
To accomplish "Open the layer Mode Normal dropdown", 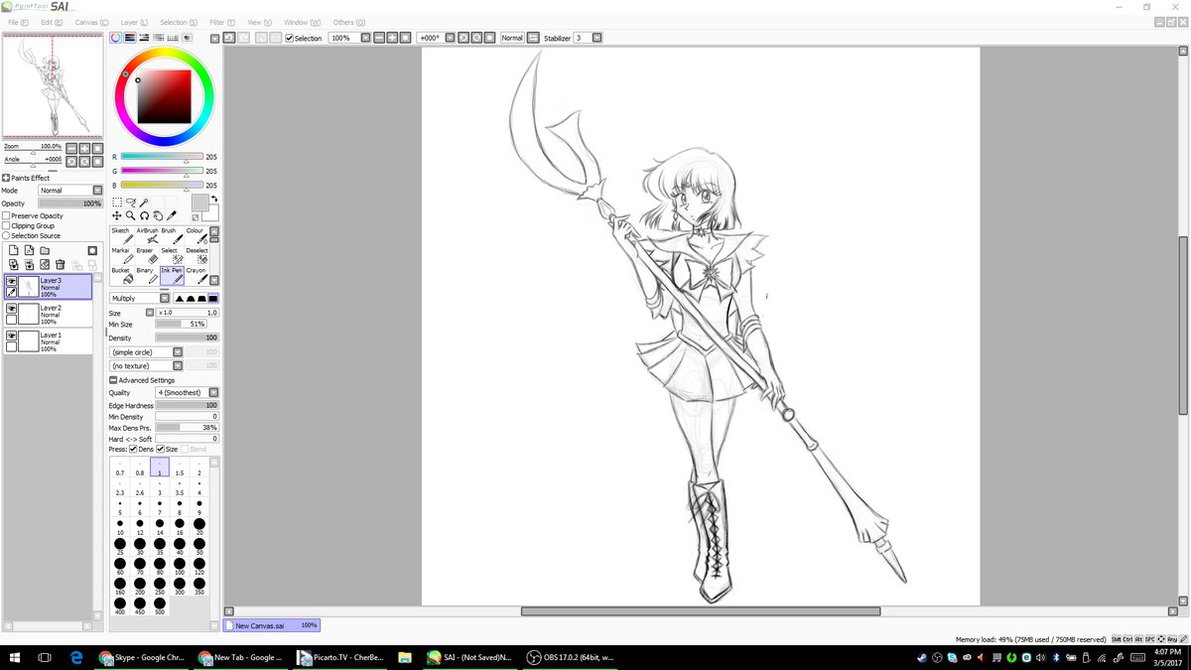I will [70, 190].
